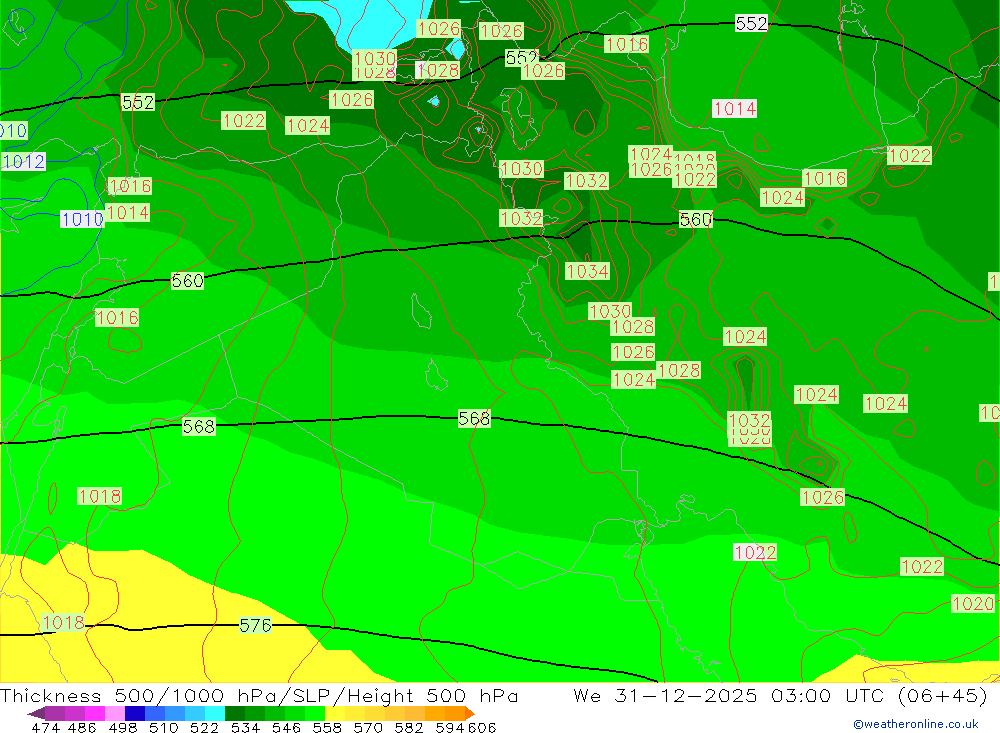This screenshot has width=1000, height=733.
Task: Select the 474 legend value
Action: (x=45, y=727)
